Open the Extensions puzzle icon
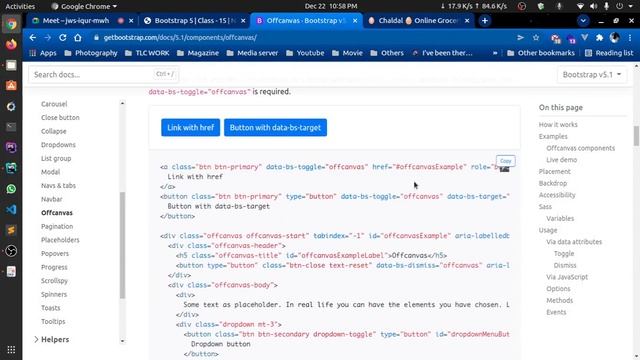Image resolution: width=640 pixels, height=360 pixels. 599,38
